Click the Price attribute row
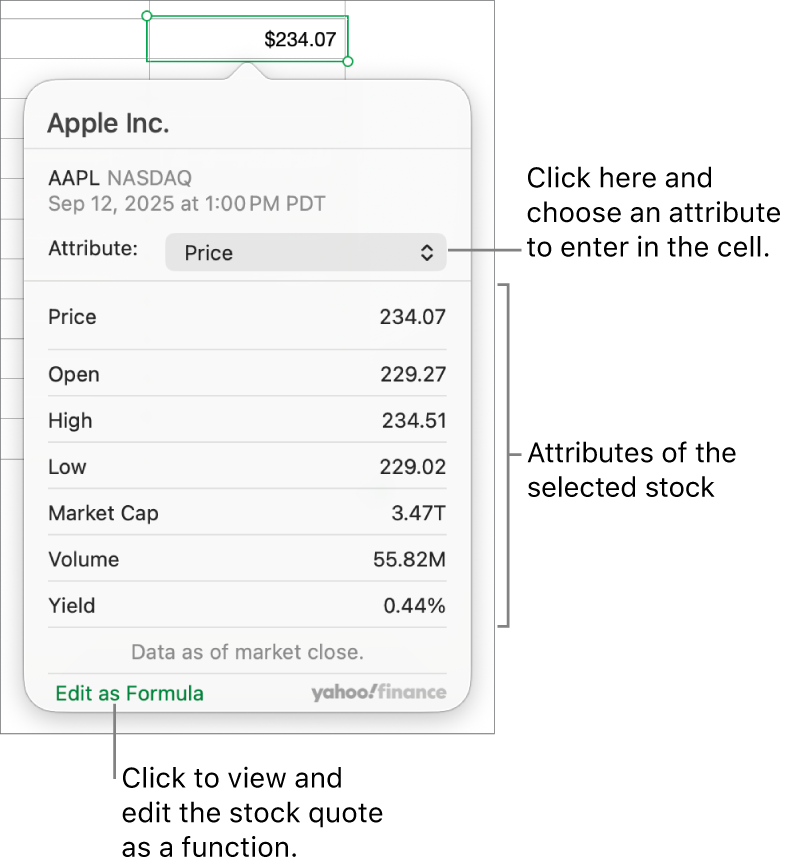 point(247,317)
